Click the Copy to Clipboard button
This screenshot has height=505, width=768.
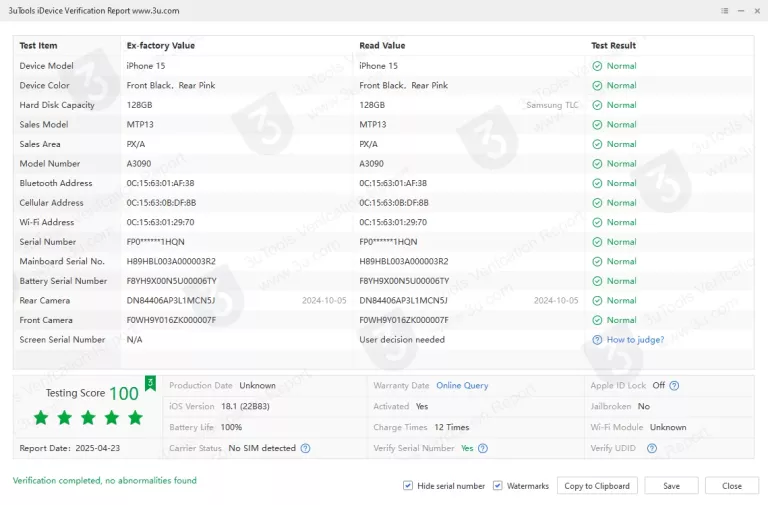point(597,486)
